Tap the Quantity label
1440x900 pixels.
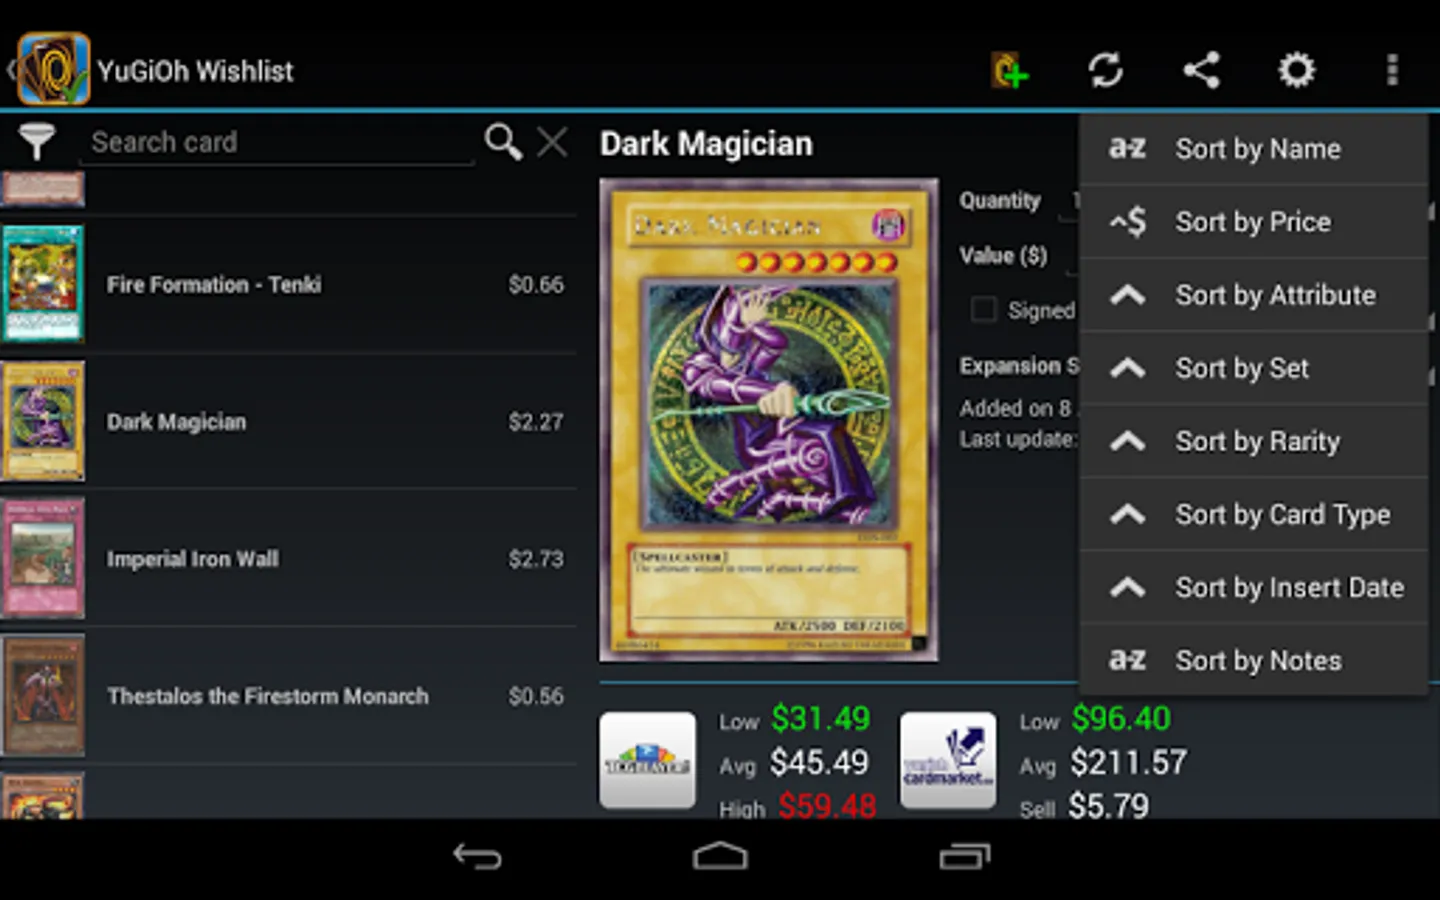[1000, 201]
